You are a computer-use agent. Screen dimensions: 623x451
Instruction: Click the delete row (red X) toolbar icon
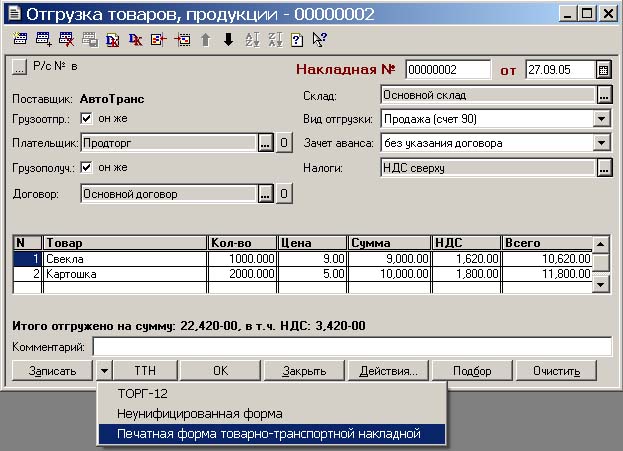point(66,39)
